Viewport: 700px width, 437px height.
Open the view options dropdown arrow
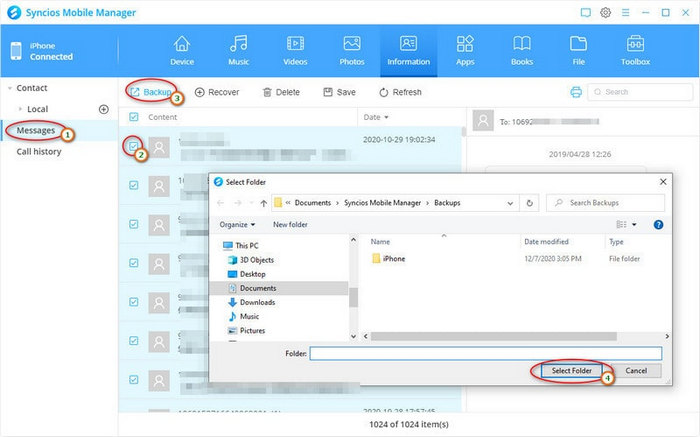point(634,225)
